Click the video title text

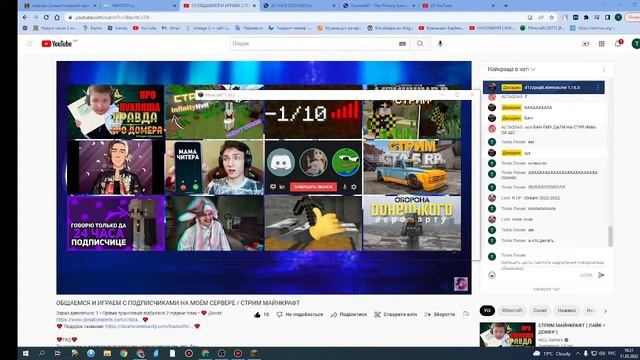pos(178,303)
